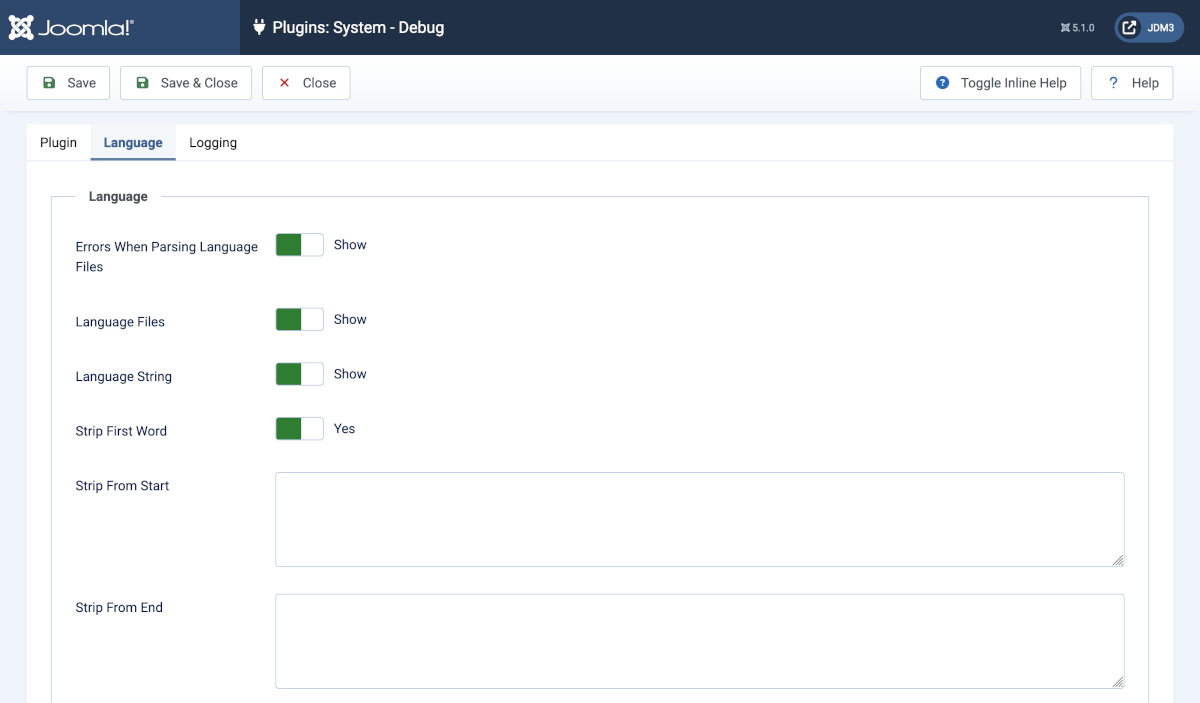Select the Language tab
This screenshot has height=703, width=1200.
click(132, 142)
